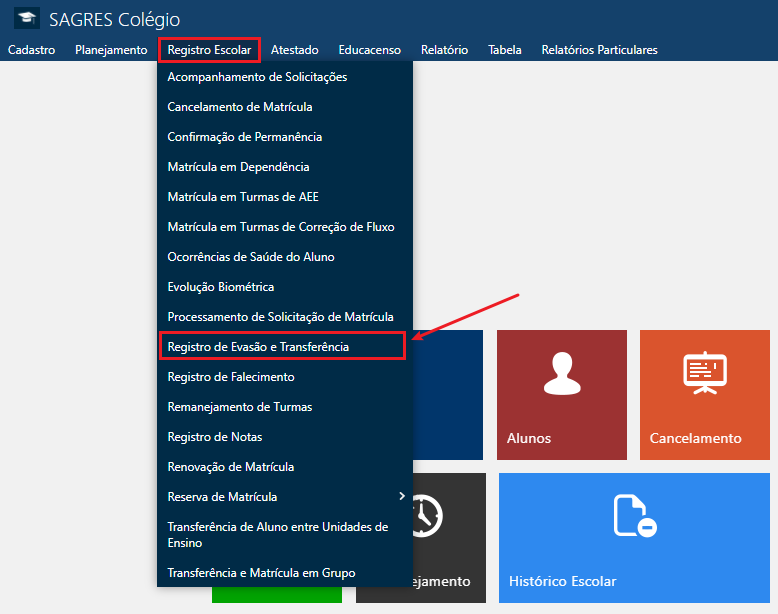Image resolution: width=778 pixels, height=614 pixels.
Task: Choose Acompanhamento de Solicitações
Action: (x=257, y=77)
